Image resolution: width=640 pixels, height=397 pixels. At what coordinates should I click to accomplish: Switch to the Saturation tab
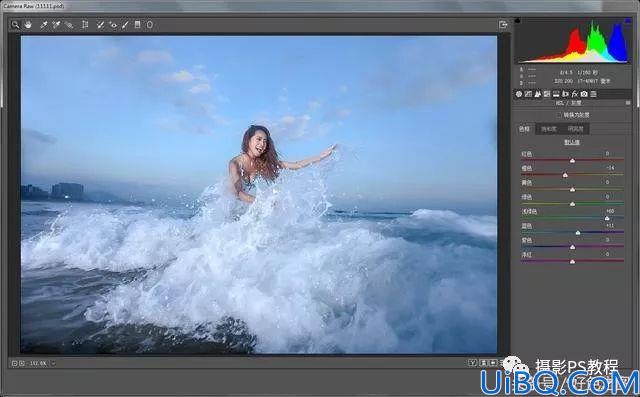click(x=548, y=129)
